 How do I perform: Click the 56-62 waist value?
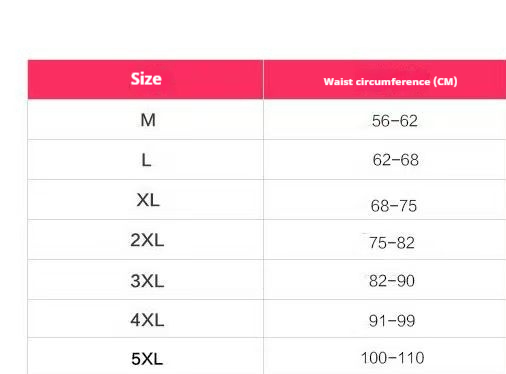point(395,121)
